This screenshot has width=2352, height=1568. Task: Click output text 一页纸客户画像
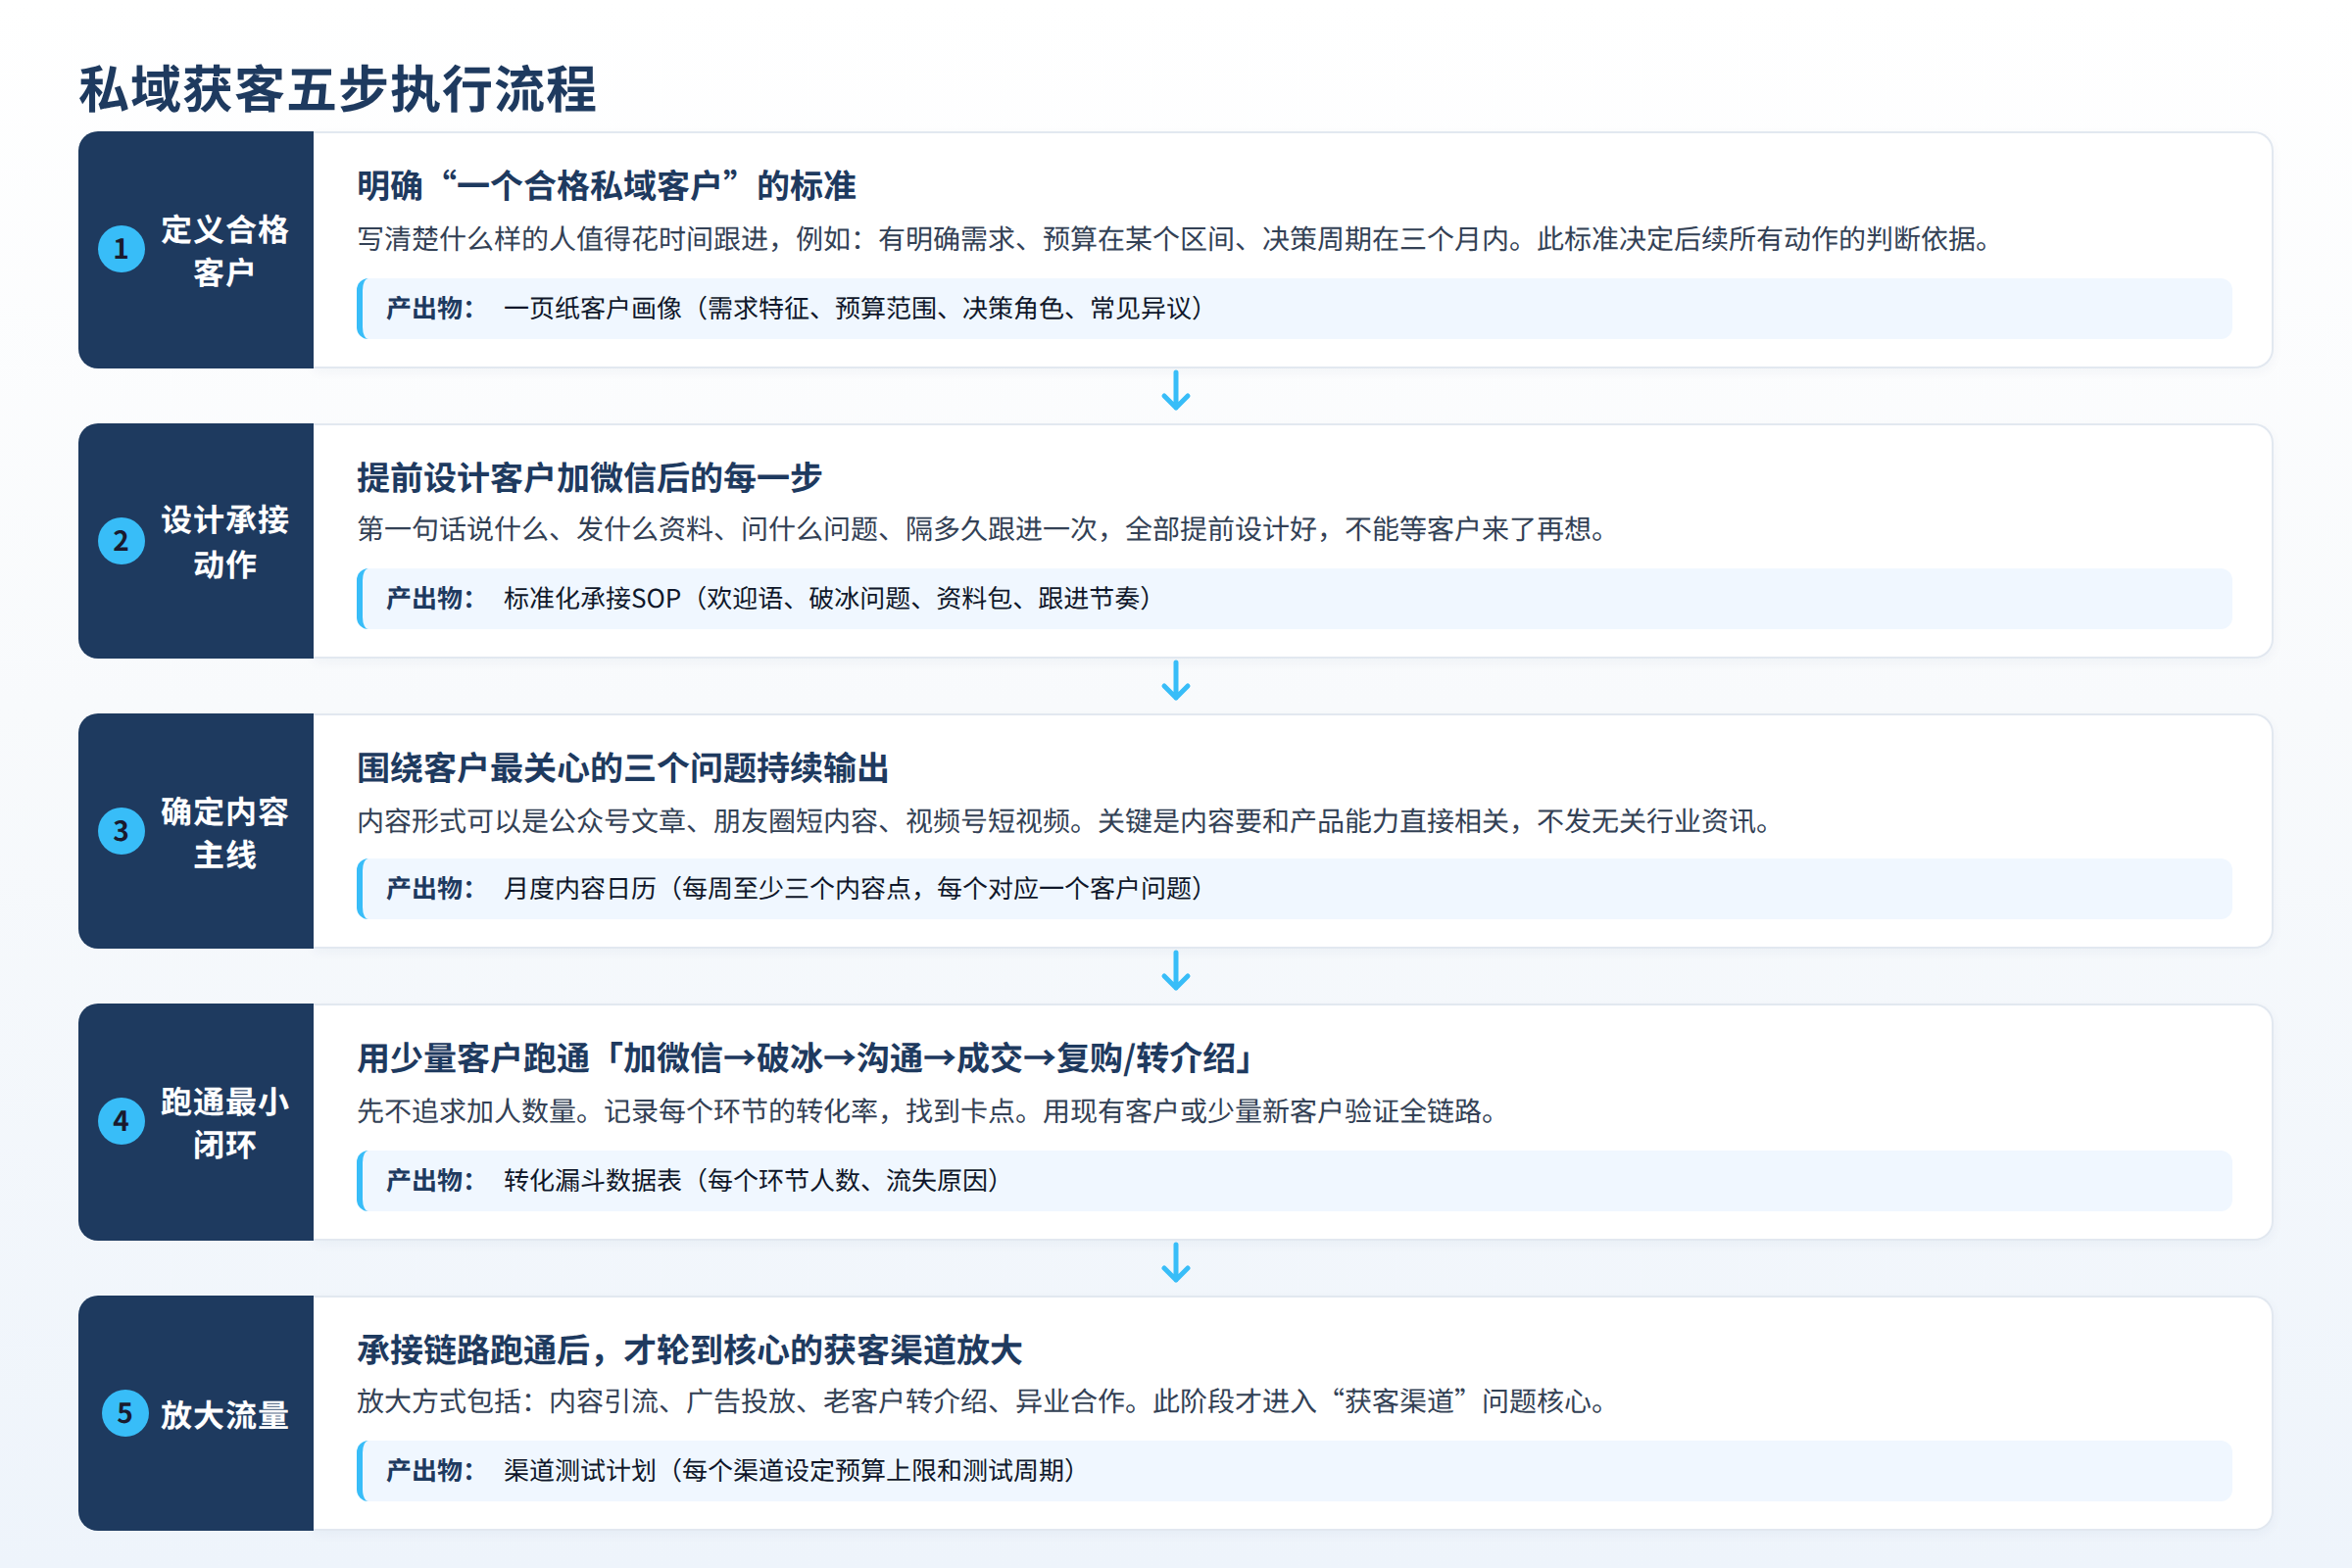[854, 308]
